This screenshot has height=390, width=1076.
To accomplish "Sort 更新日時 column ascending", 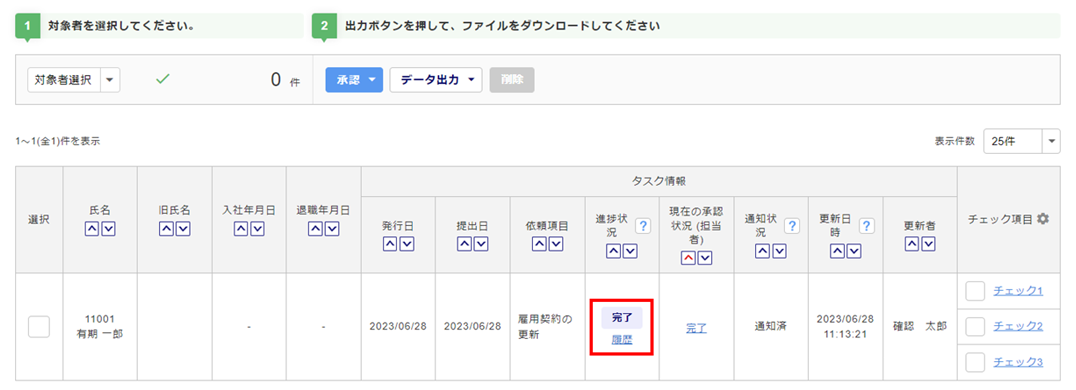I will (838, 251).
